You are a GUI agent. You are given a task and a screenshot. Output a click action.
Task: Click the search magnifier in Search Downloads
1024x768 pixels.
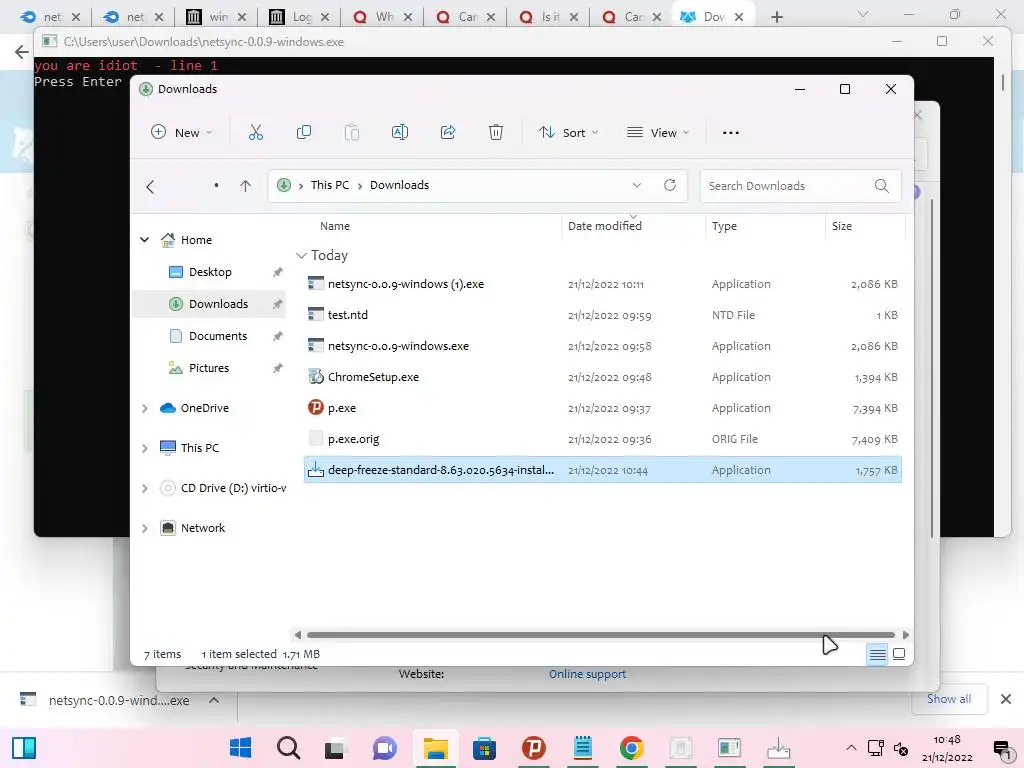pos(882,185)
